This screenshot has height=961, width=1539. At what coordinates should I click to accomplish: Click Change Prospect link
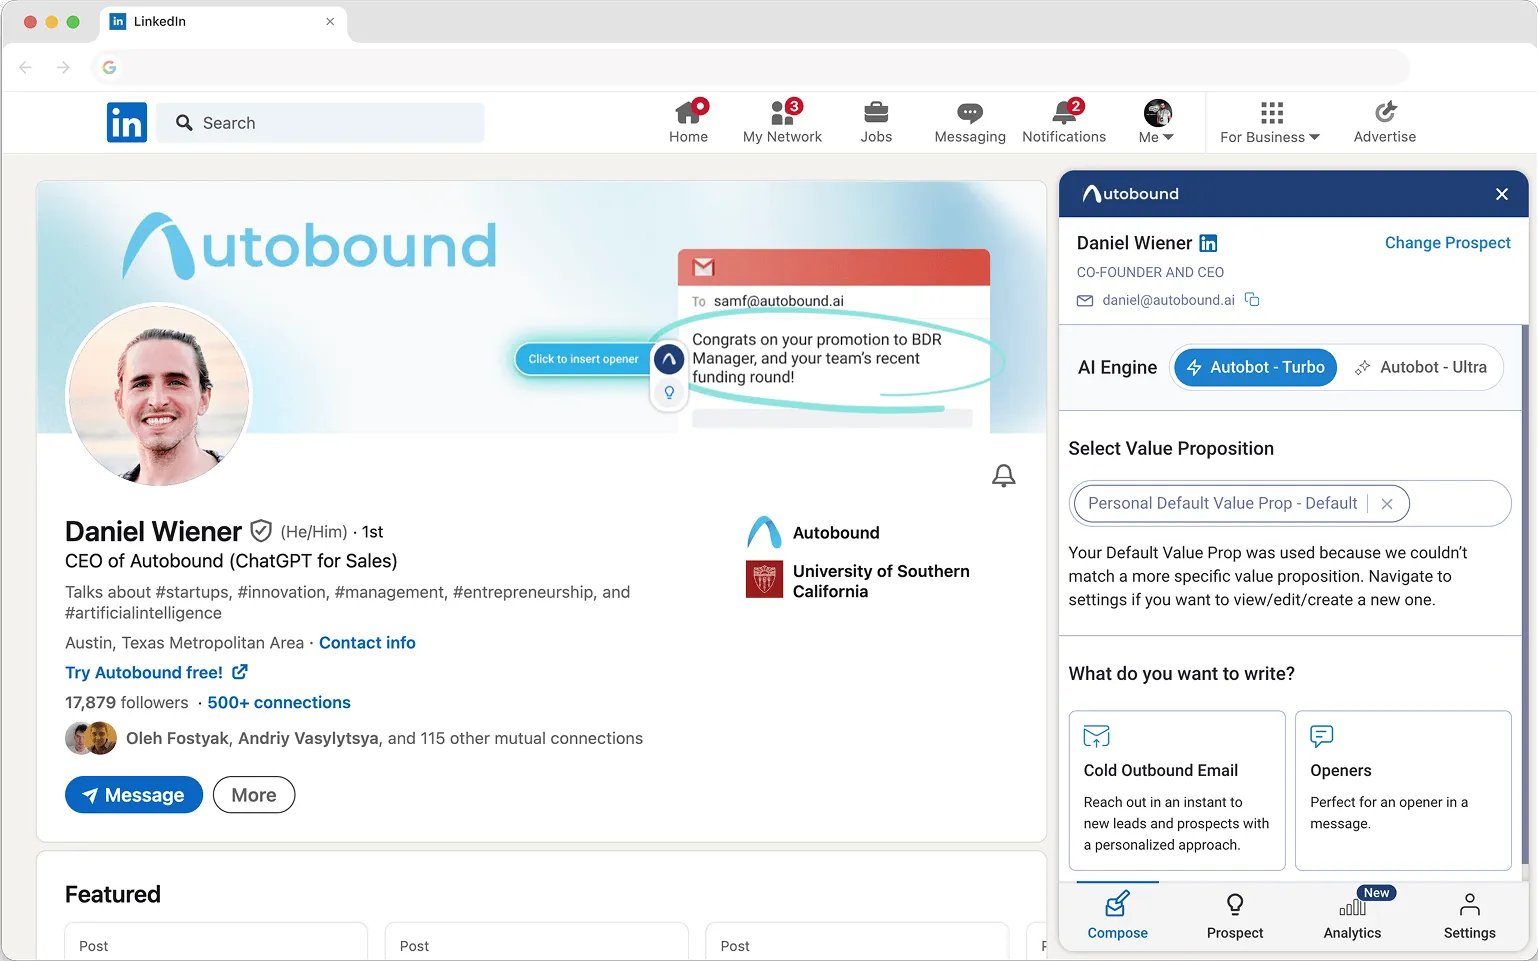click(x=1447, y=243)
